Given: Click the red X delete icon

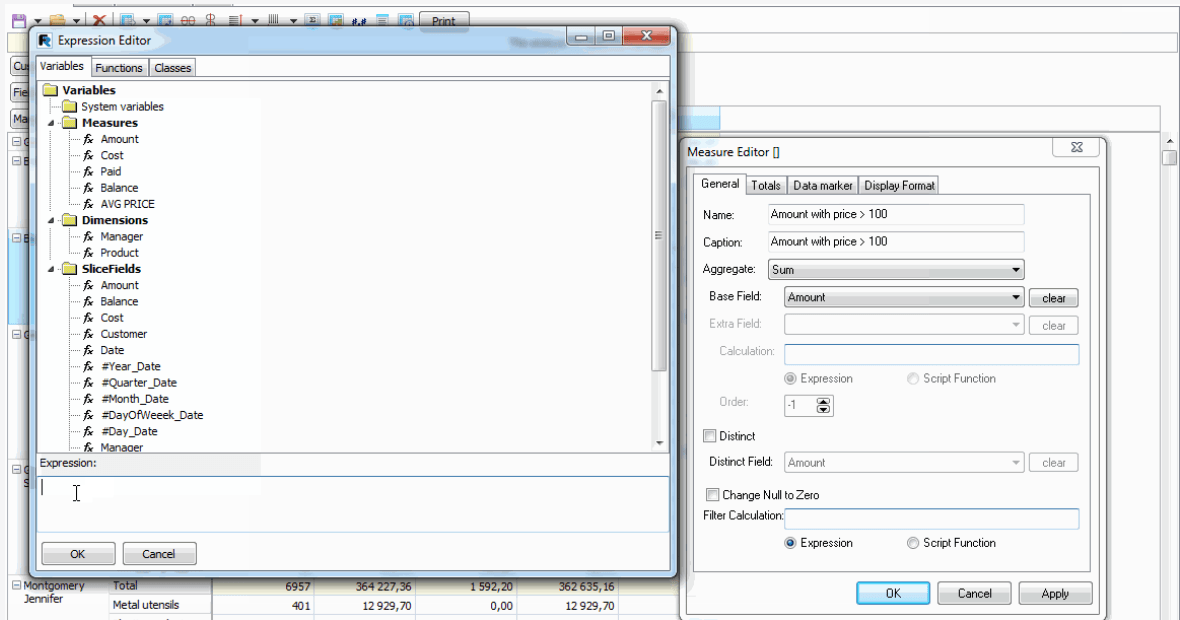Looking at the screenshot, I should [x=99, y=19].
